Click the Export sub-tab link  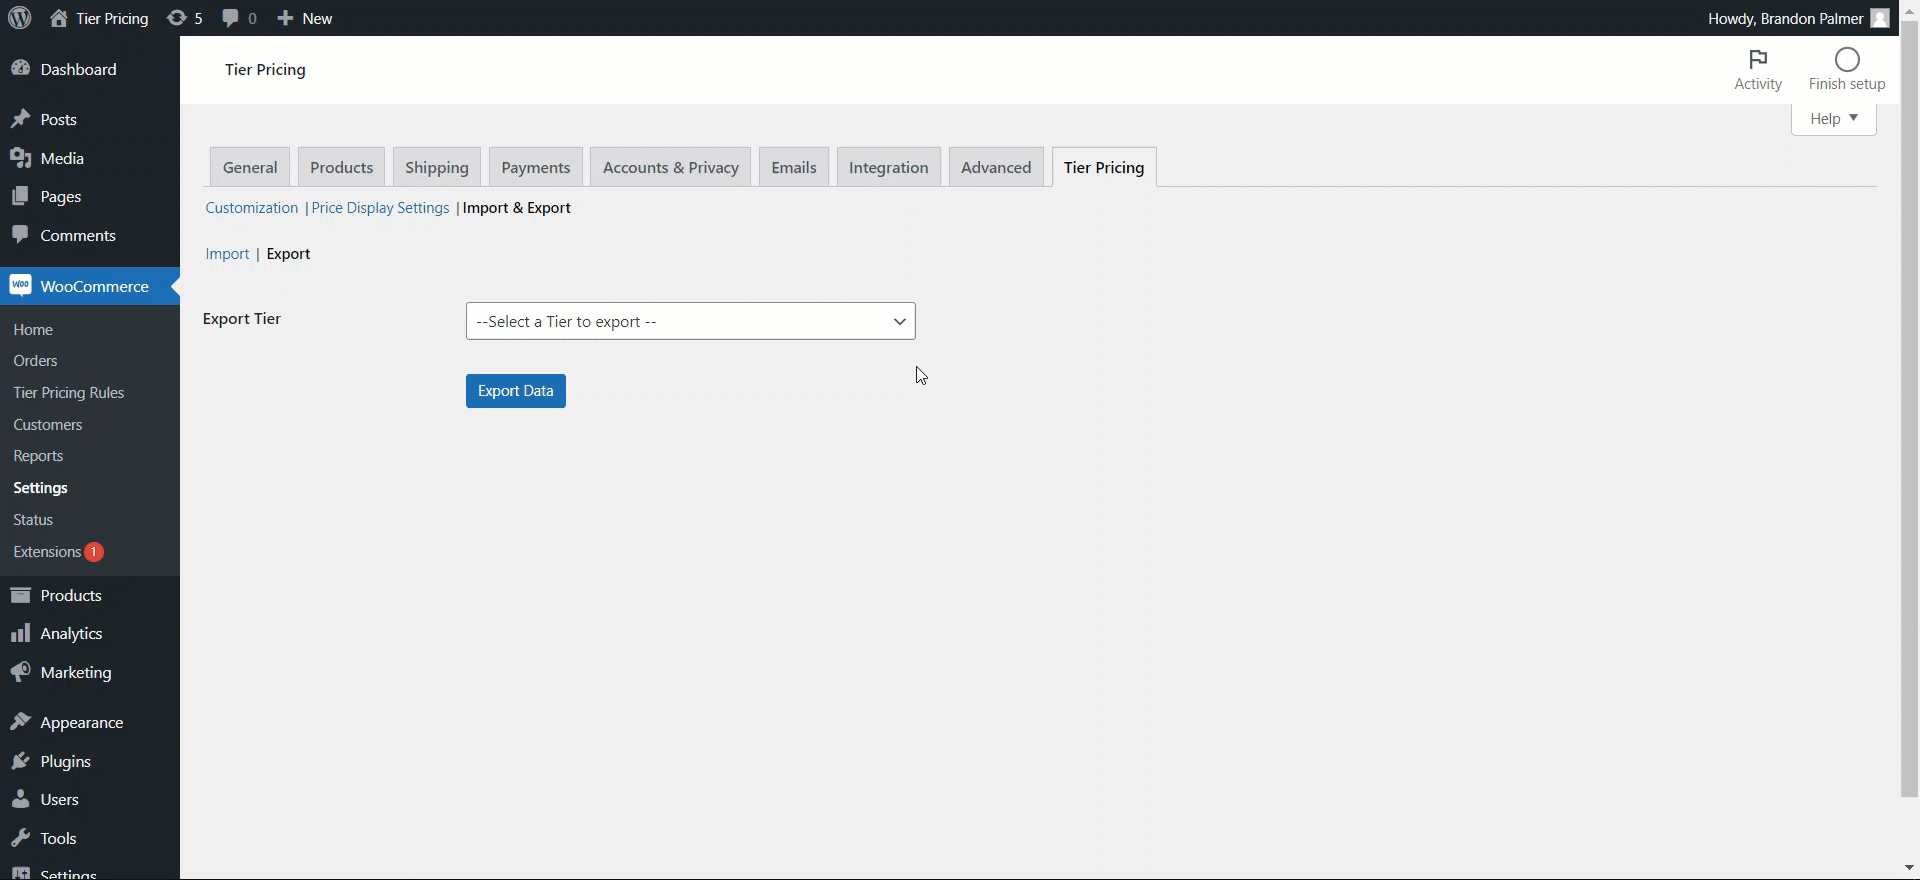(289, 254)
